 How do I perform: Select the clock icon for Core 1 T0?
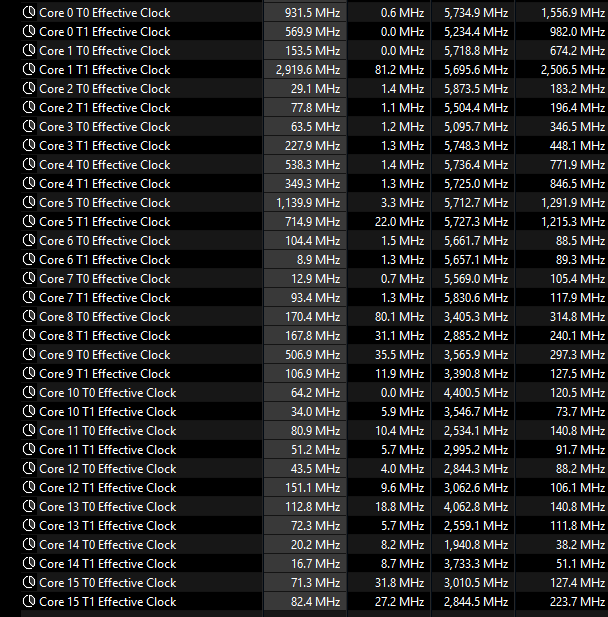(29, 50)
